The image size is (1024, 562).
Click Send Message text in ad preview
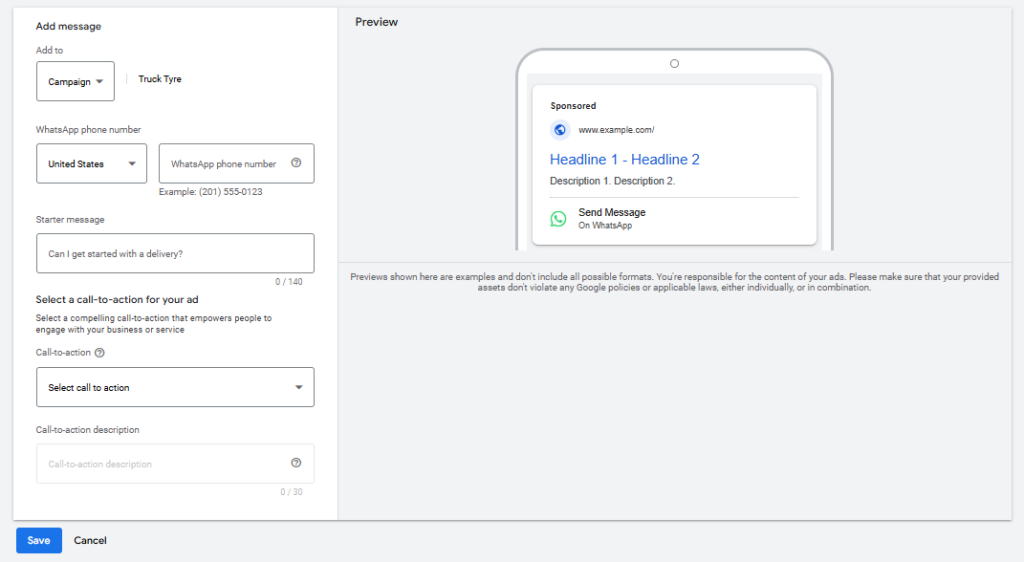611,212
